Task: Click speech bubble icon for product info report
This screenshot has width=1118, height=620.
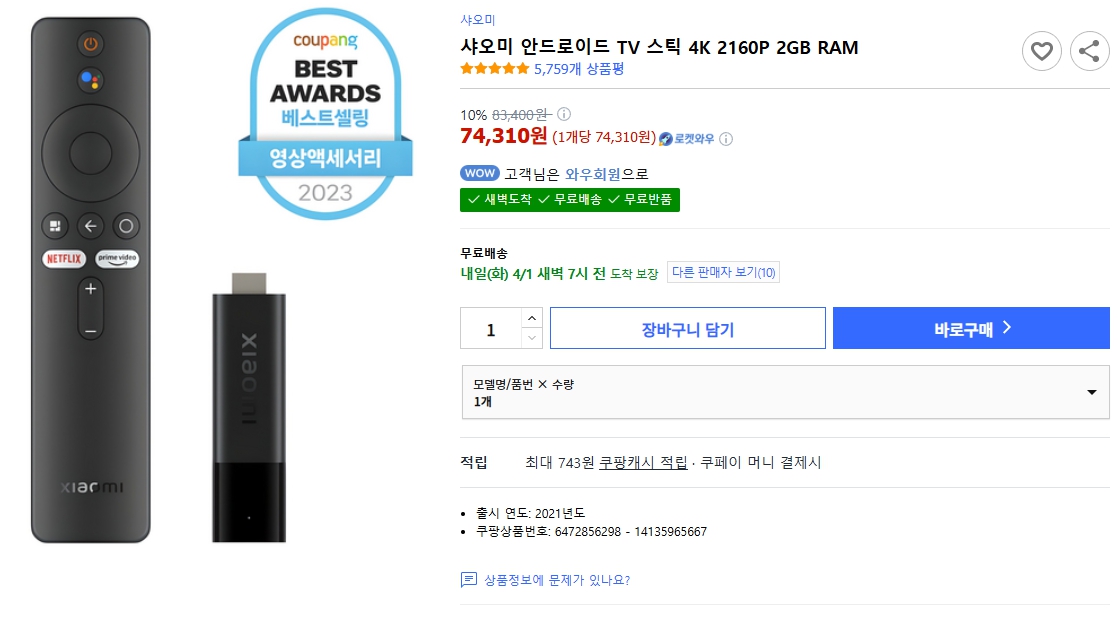Action: tap(468, 580)
